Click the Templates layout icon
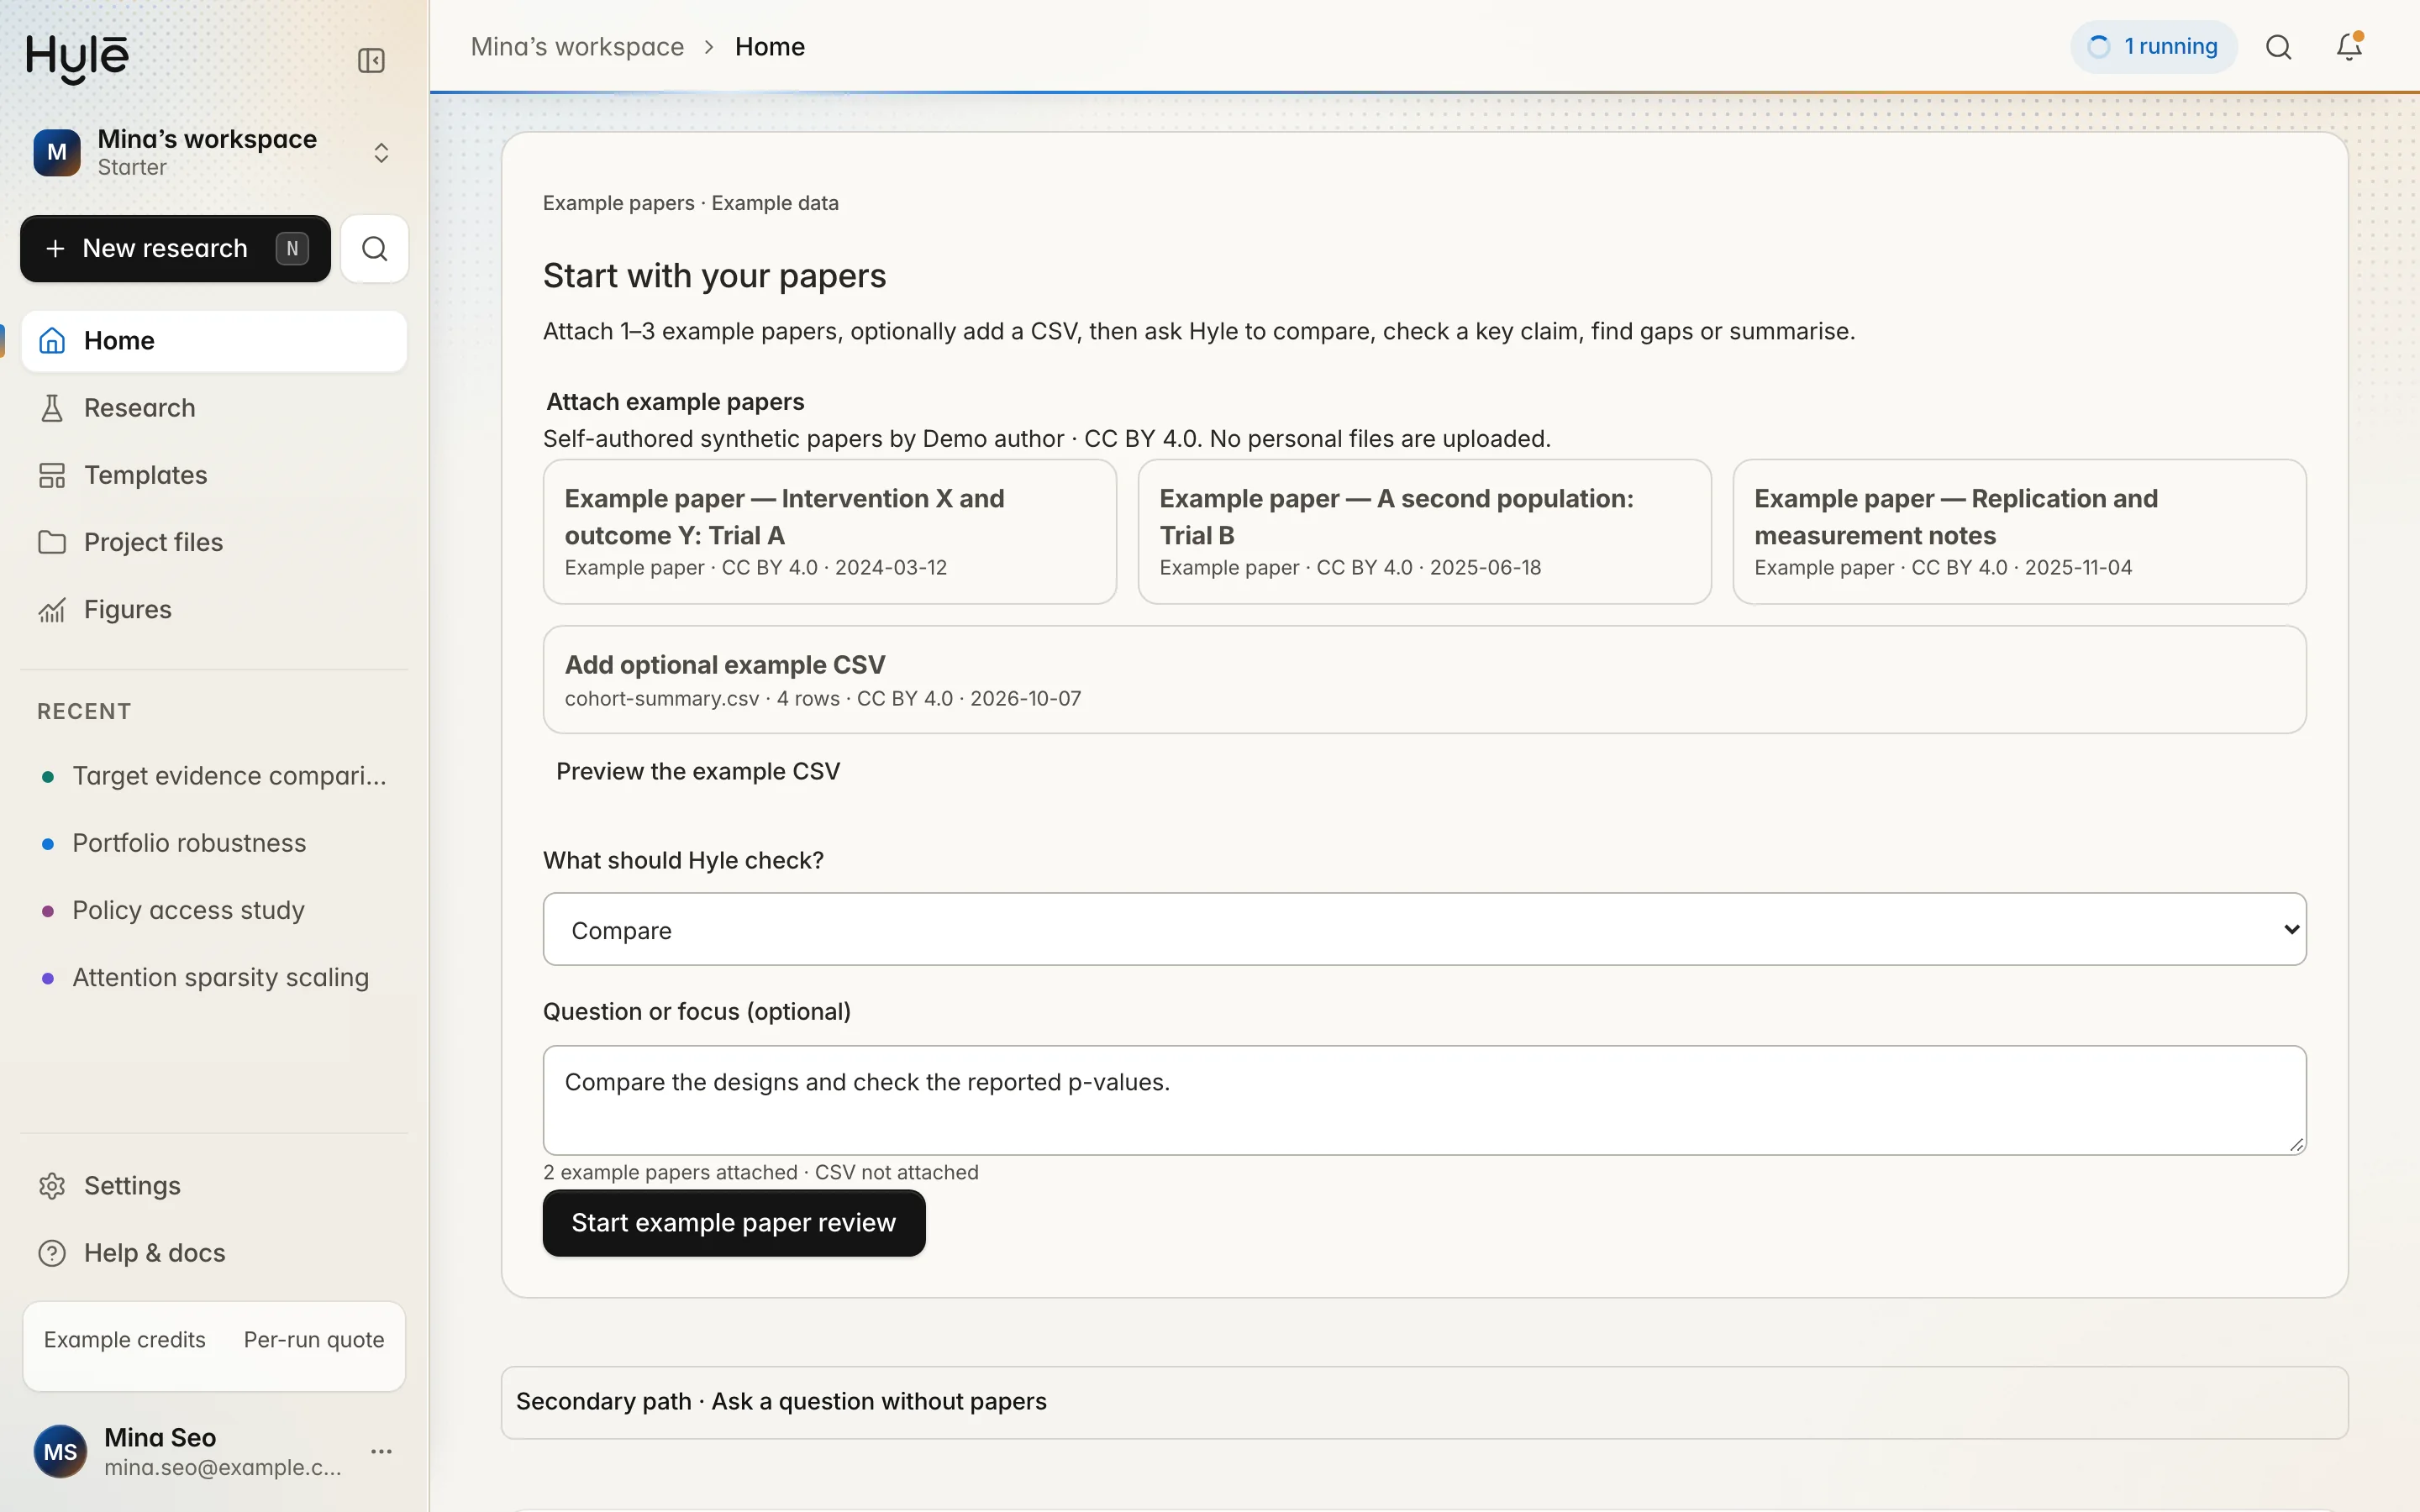Screen dimensions: 2420x1512 [52, 475]
